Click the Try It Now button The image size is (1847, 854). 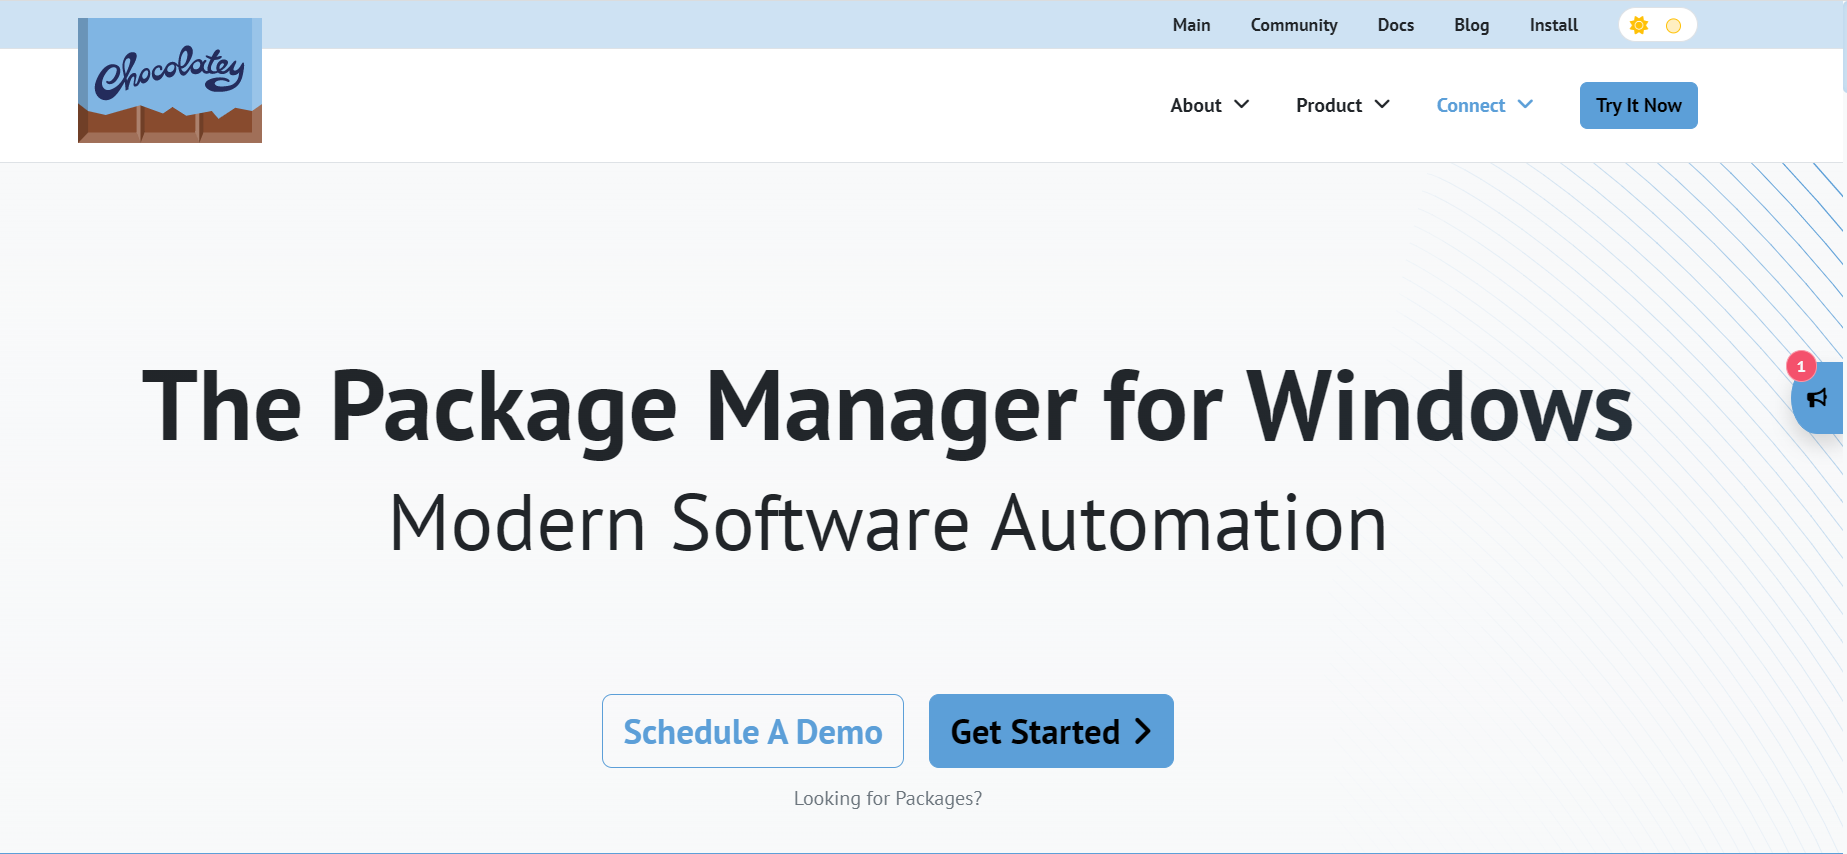pyautogui.click(x=1639, y=105)
